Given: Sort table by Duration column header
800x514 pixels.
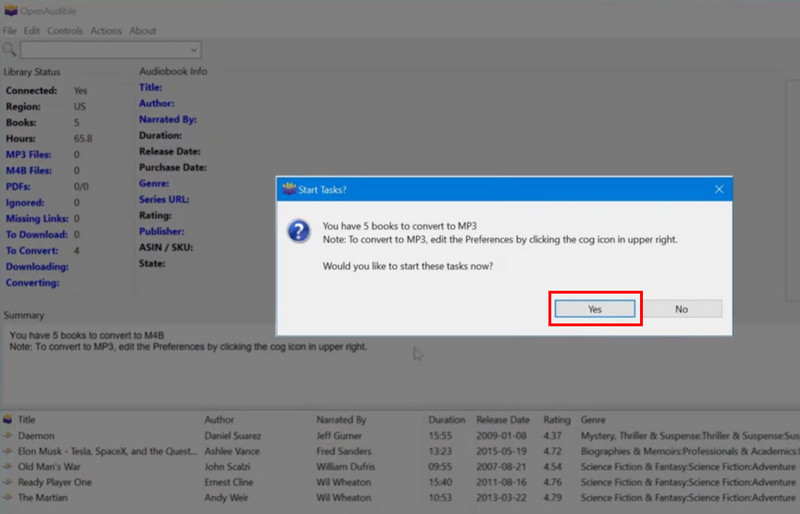Looking at the screenshot, I should point(447,420).
